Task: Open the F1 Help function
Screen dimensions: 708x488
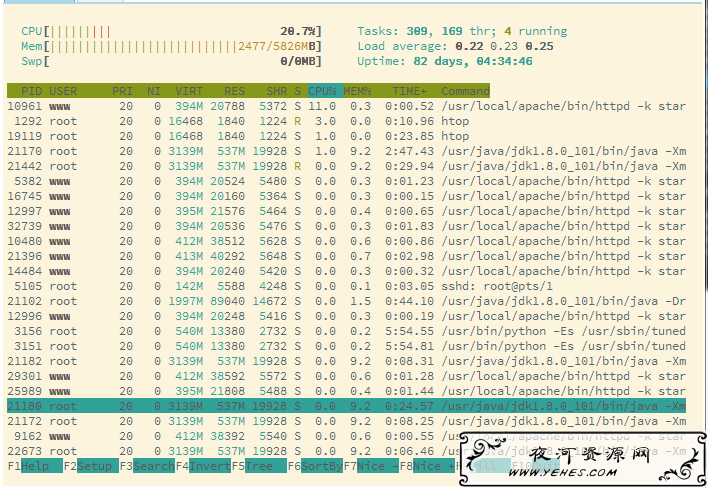Action: 35,466
